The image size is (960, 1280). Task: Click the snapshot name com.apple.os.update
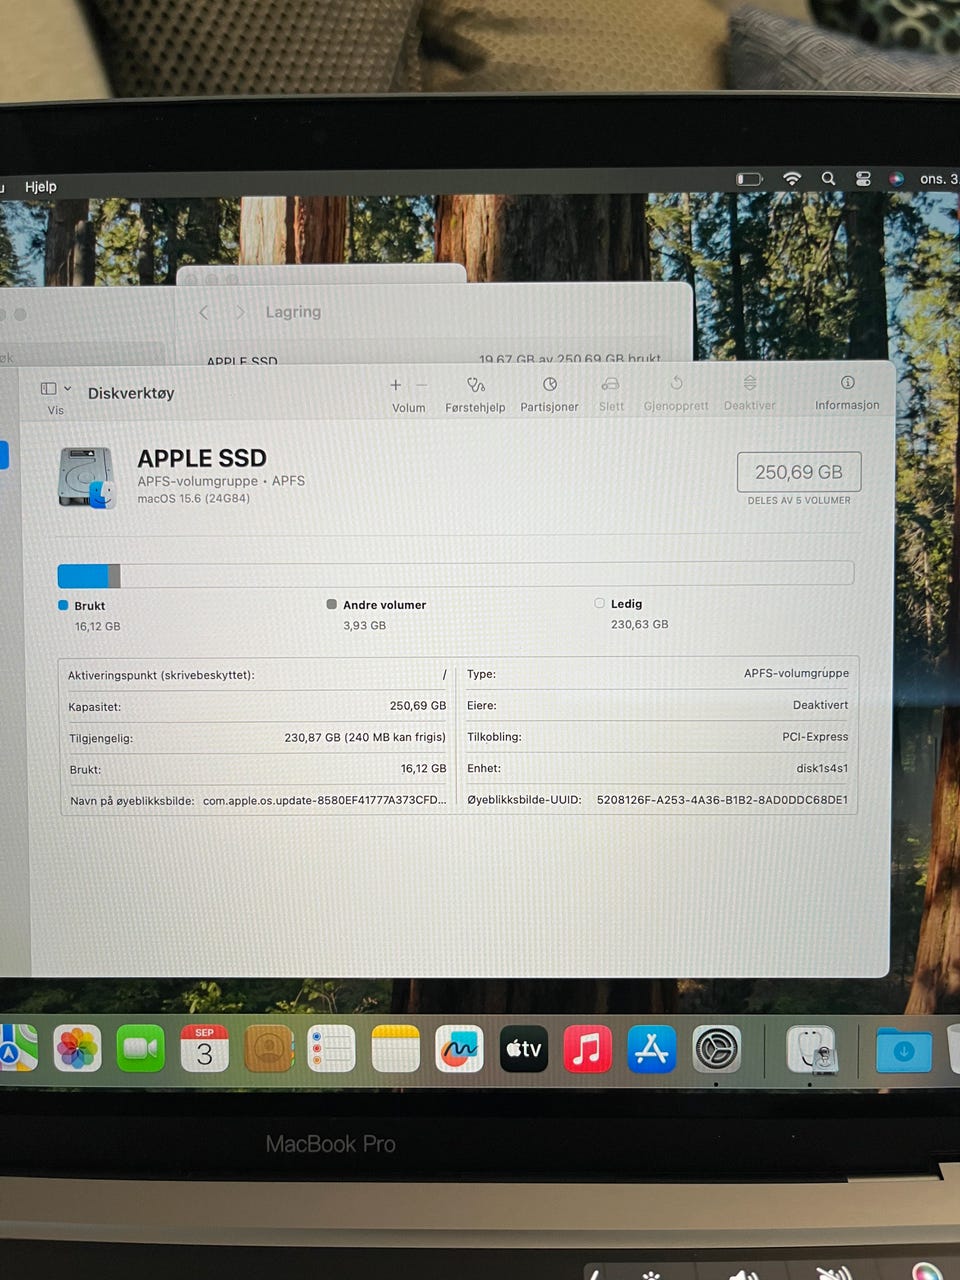point(324,800)
